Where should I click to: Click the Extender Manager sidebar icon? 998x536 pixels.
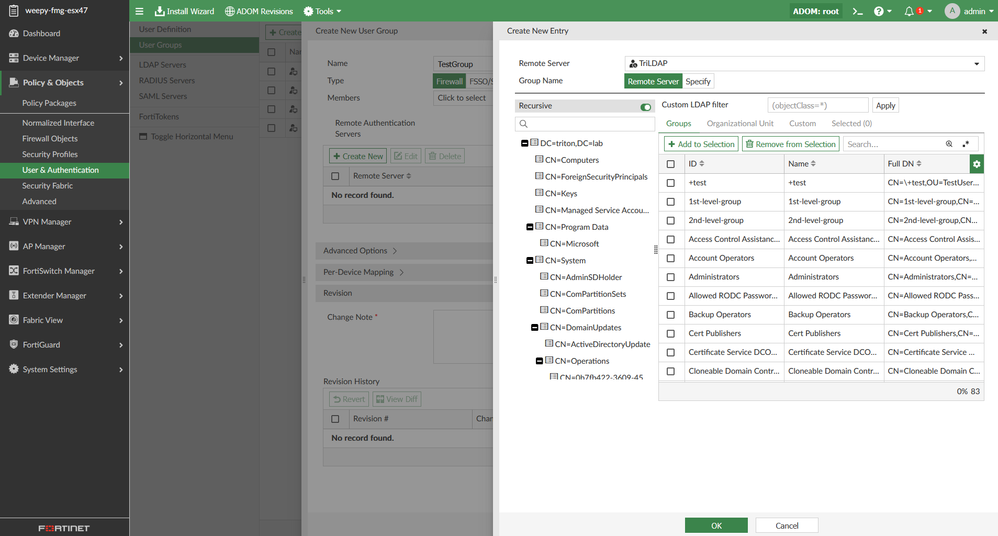click(x=13, y=295)
